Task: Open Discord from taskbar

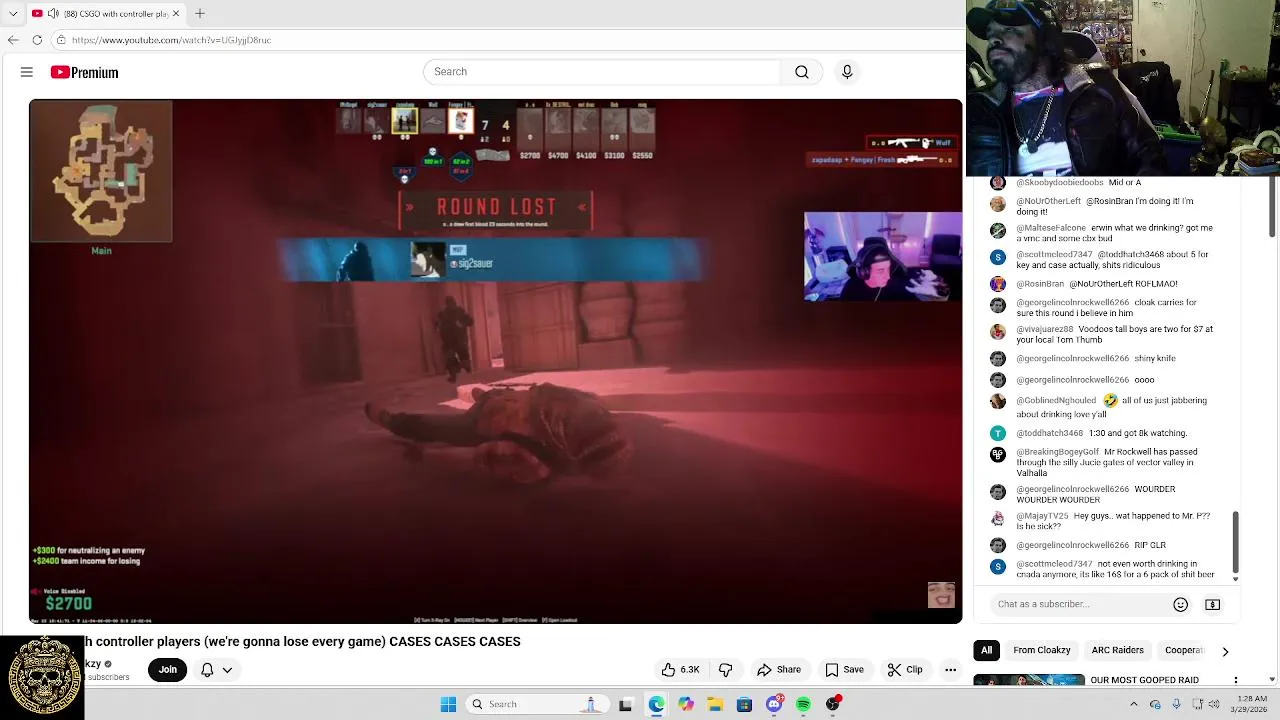Action: pyautogui.click(x=774, y=704)
